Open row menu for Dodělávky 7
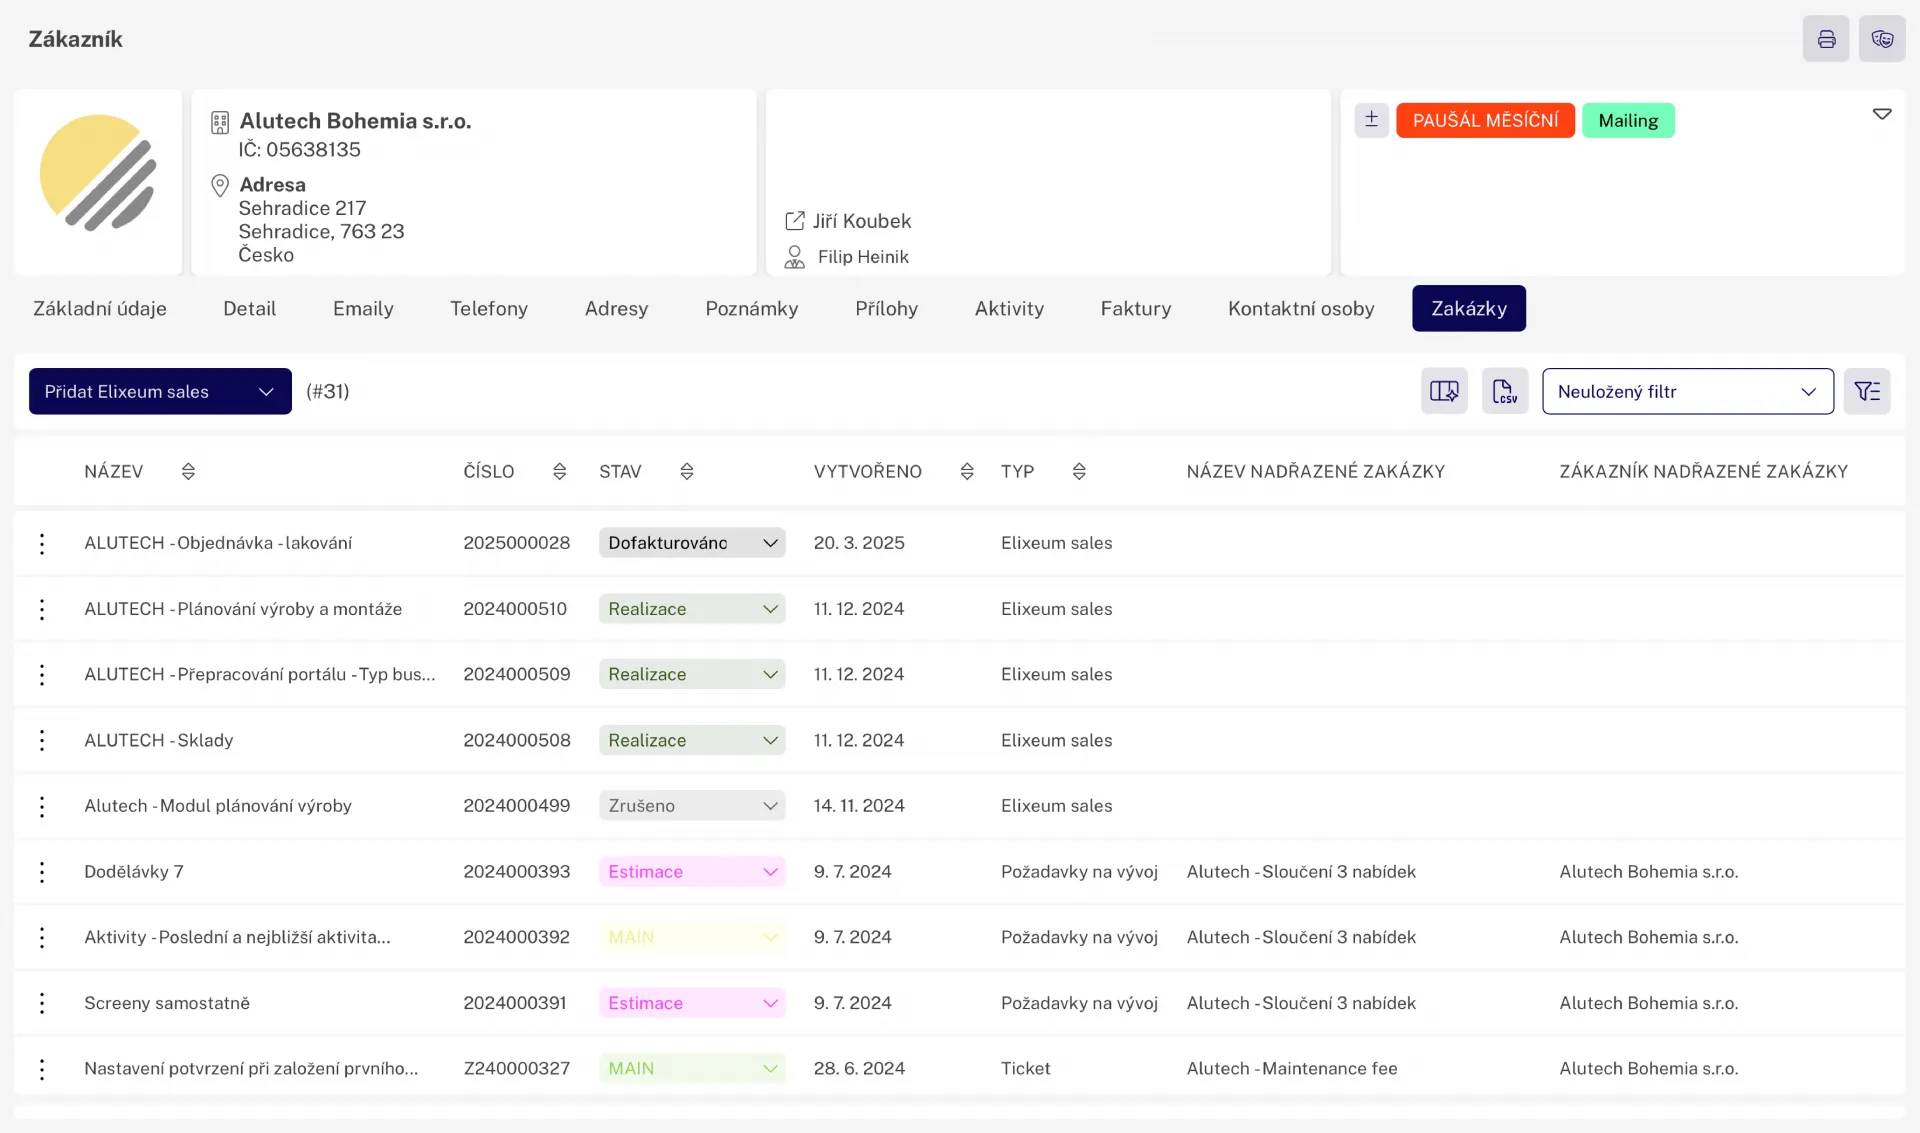1920x1133 pixels. pyautogui.click(x=42, y=872)
